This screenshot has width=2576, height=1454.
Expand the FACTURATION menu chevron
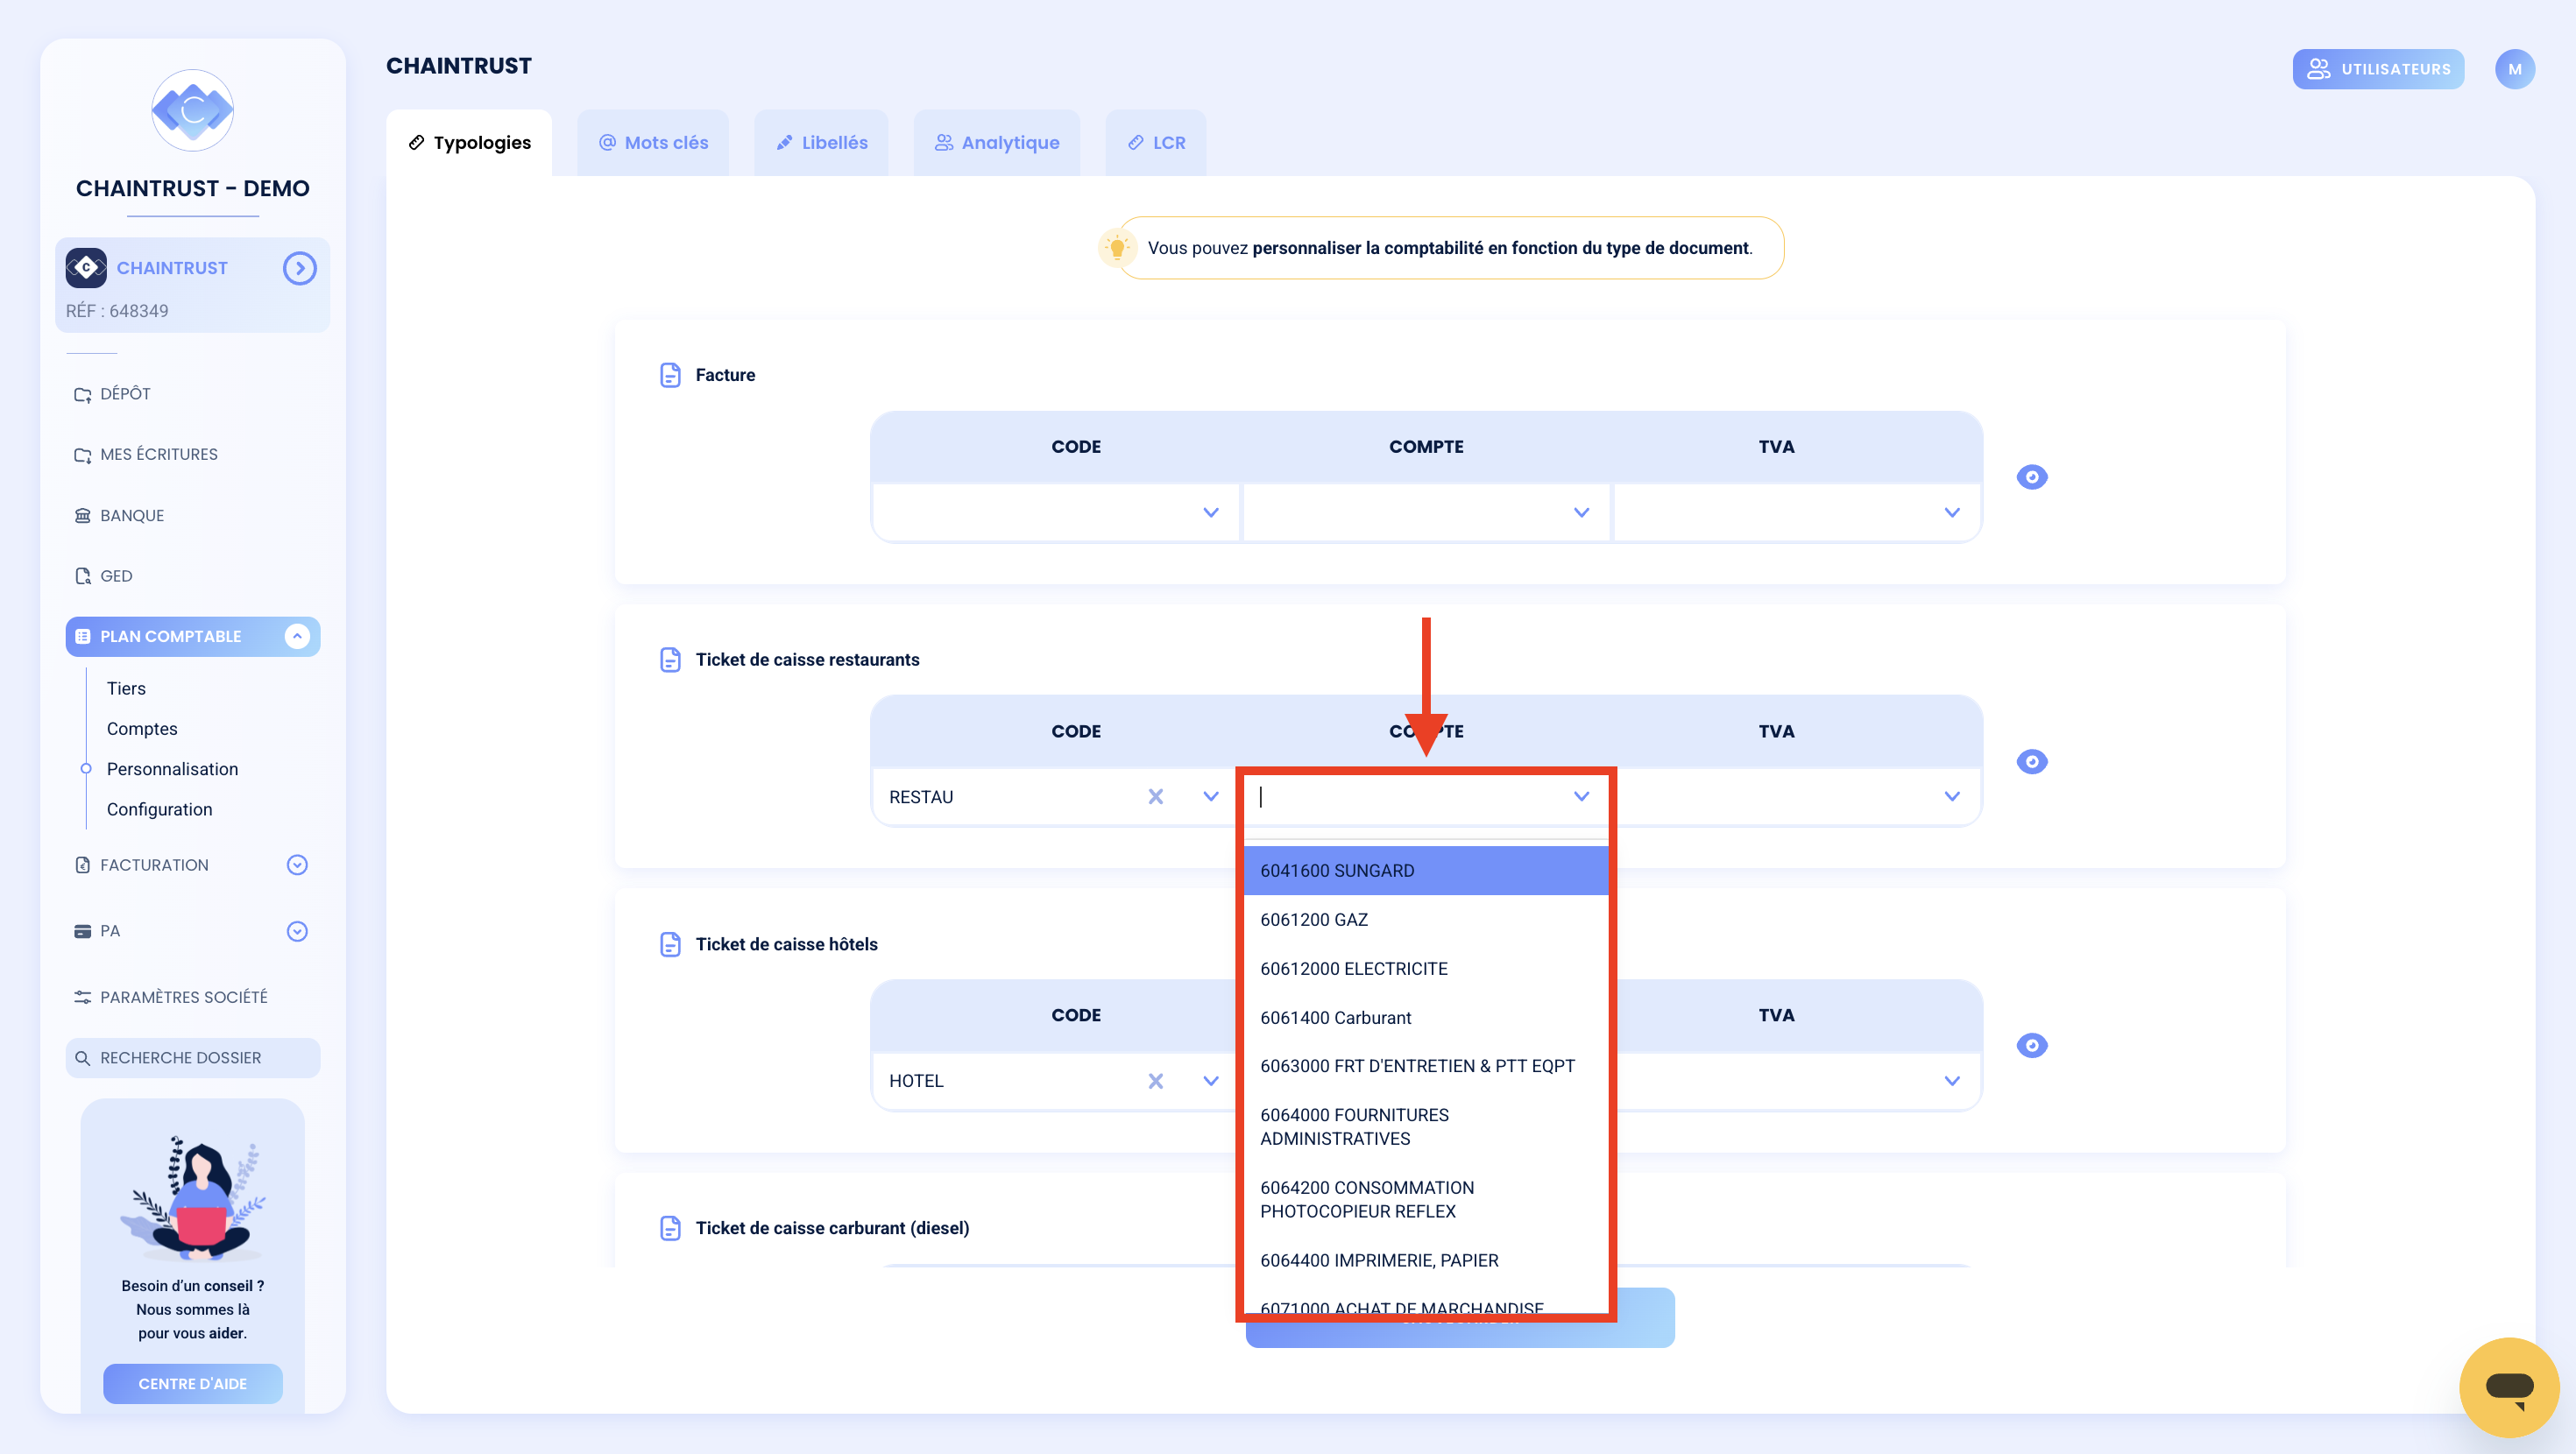[297, 865]
